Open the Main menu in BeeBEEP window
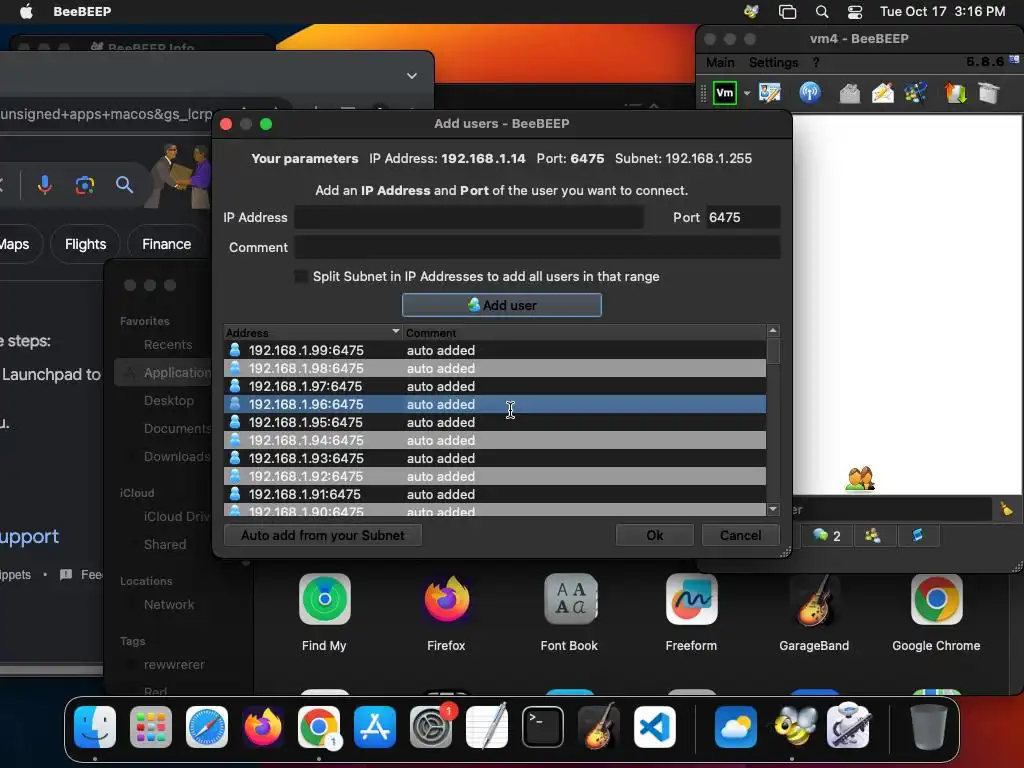The height and width of the screenshot is (768, 1024). pos(720,63)
